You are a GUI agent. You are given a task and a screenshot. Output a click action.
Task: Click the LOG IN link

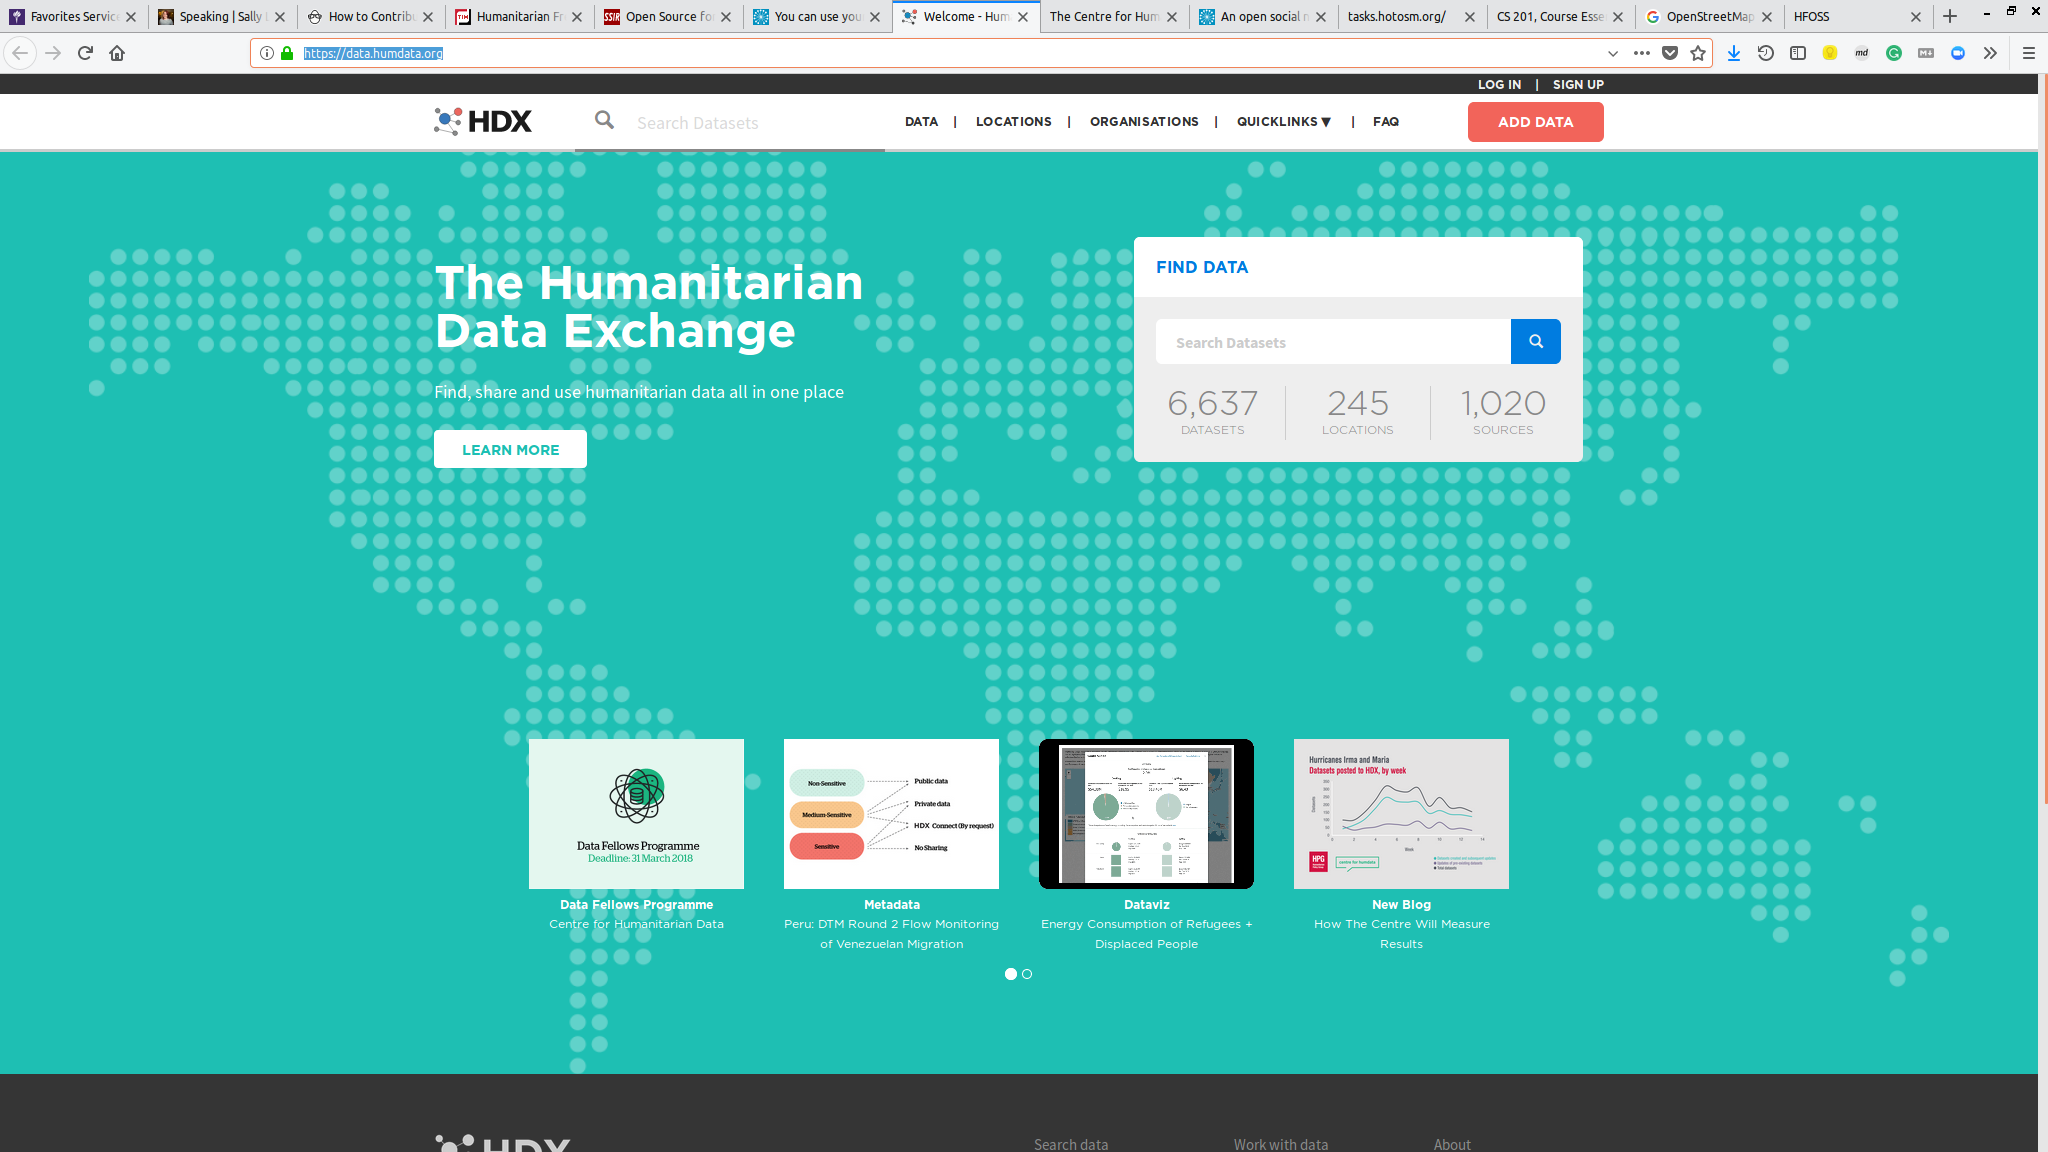pyautogui.click(x=1499, y=85)
